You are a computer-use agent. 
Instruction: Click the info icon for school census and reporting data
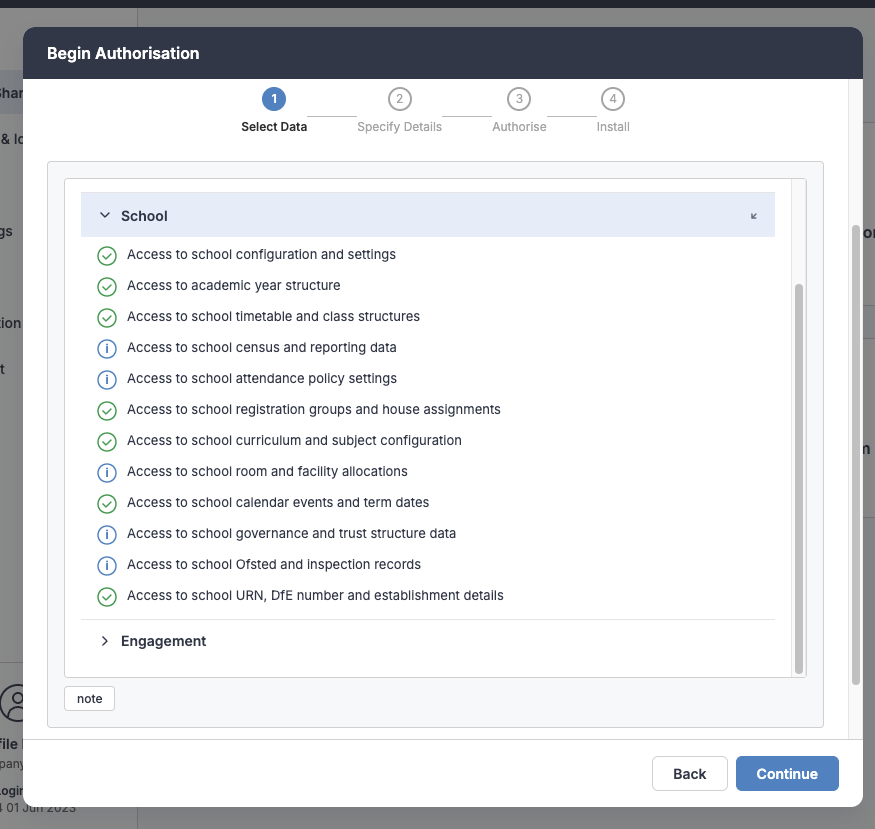pos(107,349)
